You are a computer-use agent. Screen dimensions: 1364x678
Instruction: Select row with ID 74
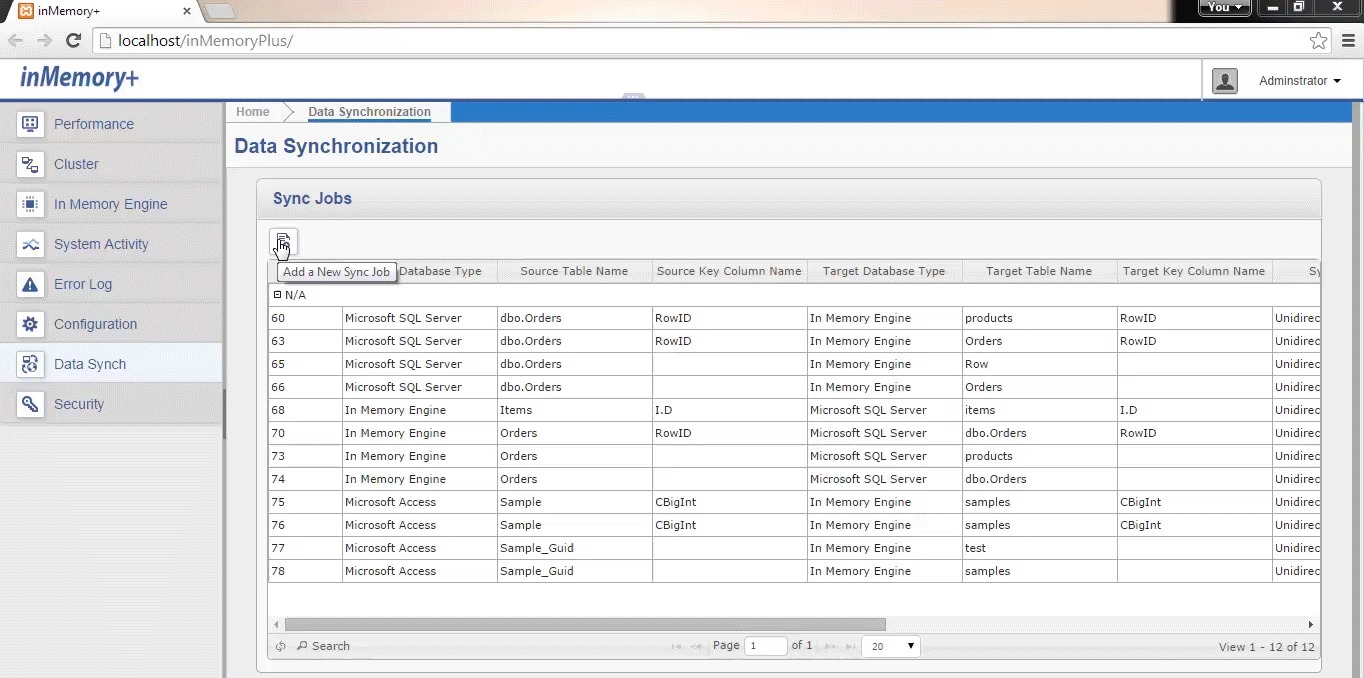[x=794, y=479]
